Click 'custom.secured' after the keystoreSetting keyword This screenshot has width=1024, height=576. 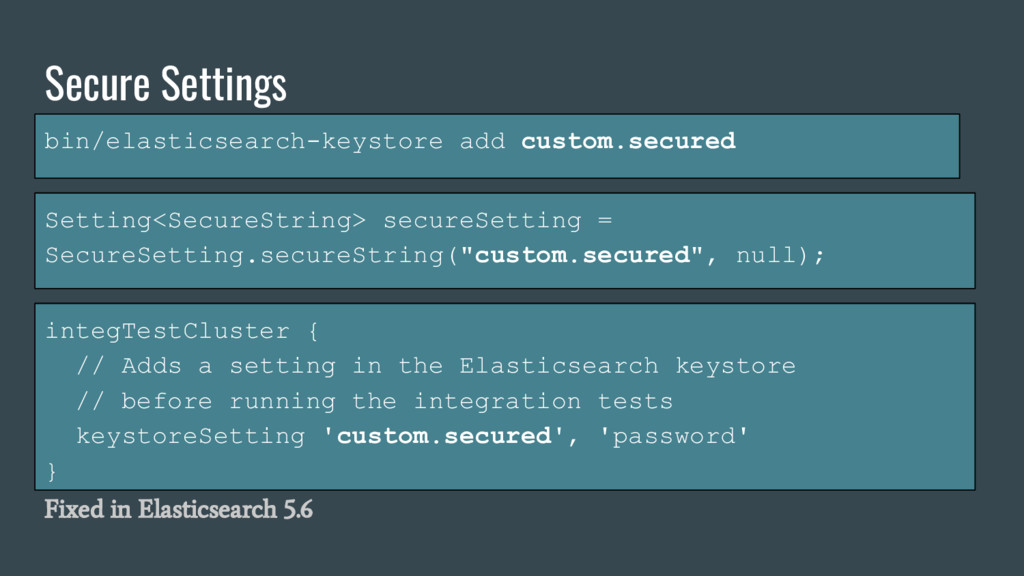(443, 436)
